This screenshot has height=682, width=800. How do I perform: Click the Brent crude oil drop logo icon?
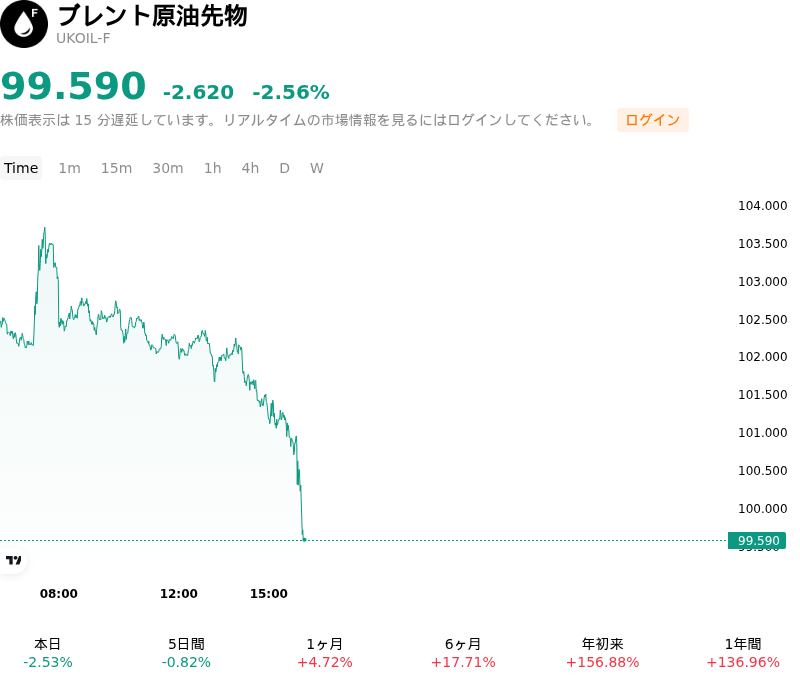click(24, 24)
